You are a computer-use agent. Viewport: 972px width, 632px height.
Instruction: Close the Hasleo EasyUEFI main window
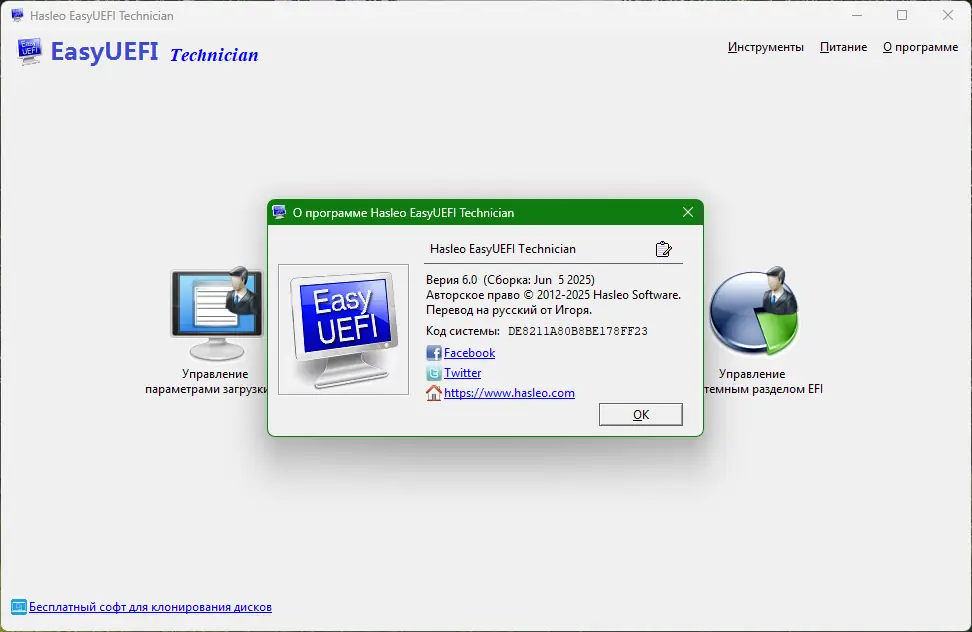tap(948, 15)
